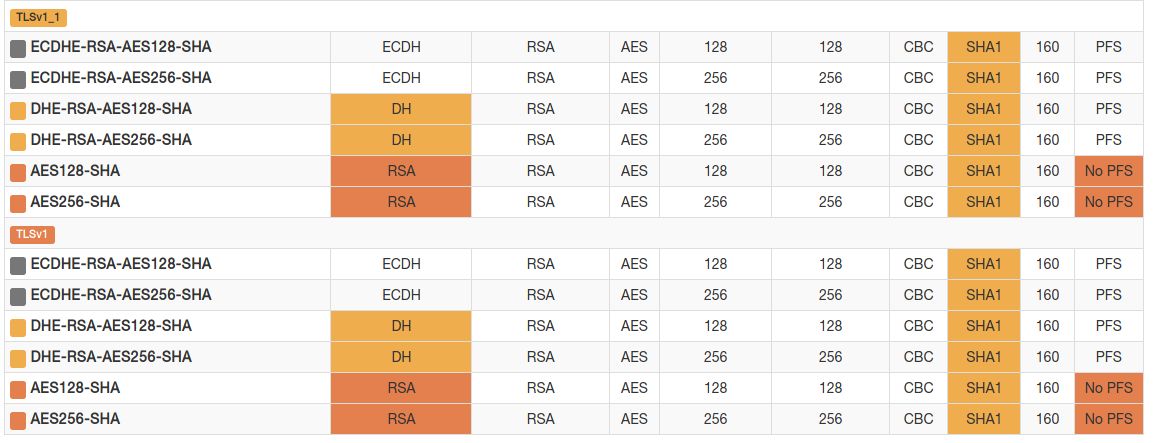
Task: Click No PFS cell for AES128-SHA under TLSv1_1
Action: (1108, 171)
